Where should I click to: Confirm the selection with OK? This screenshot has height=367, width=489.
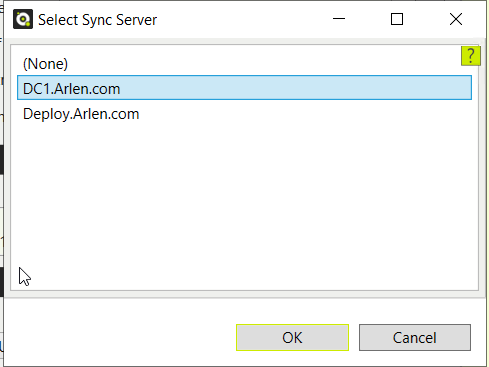pyautogui.click(x=292, y=337)
